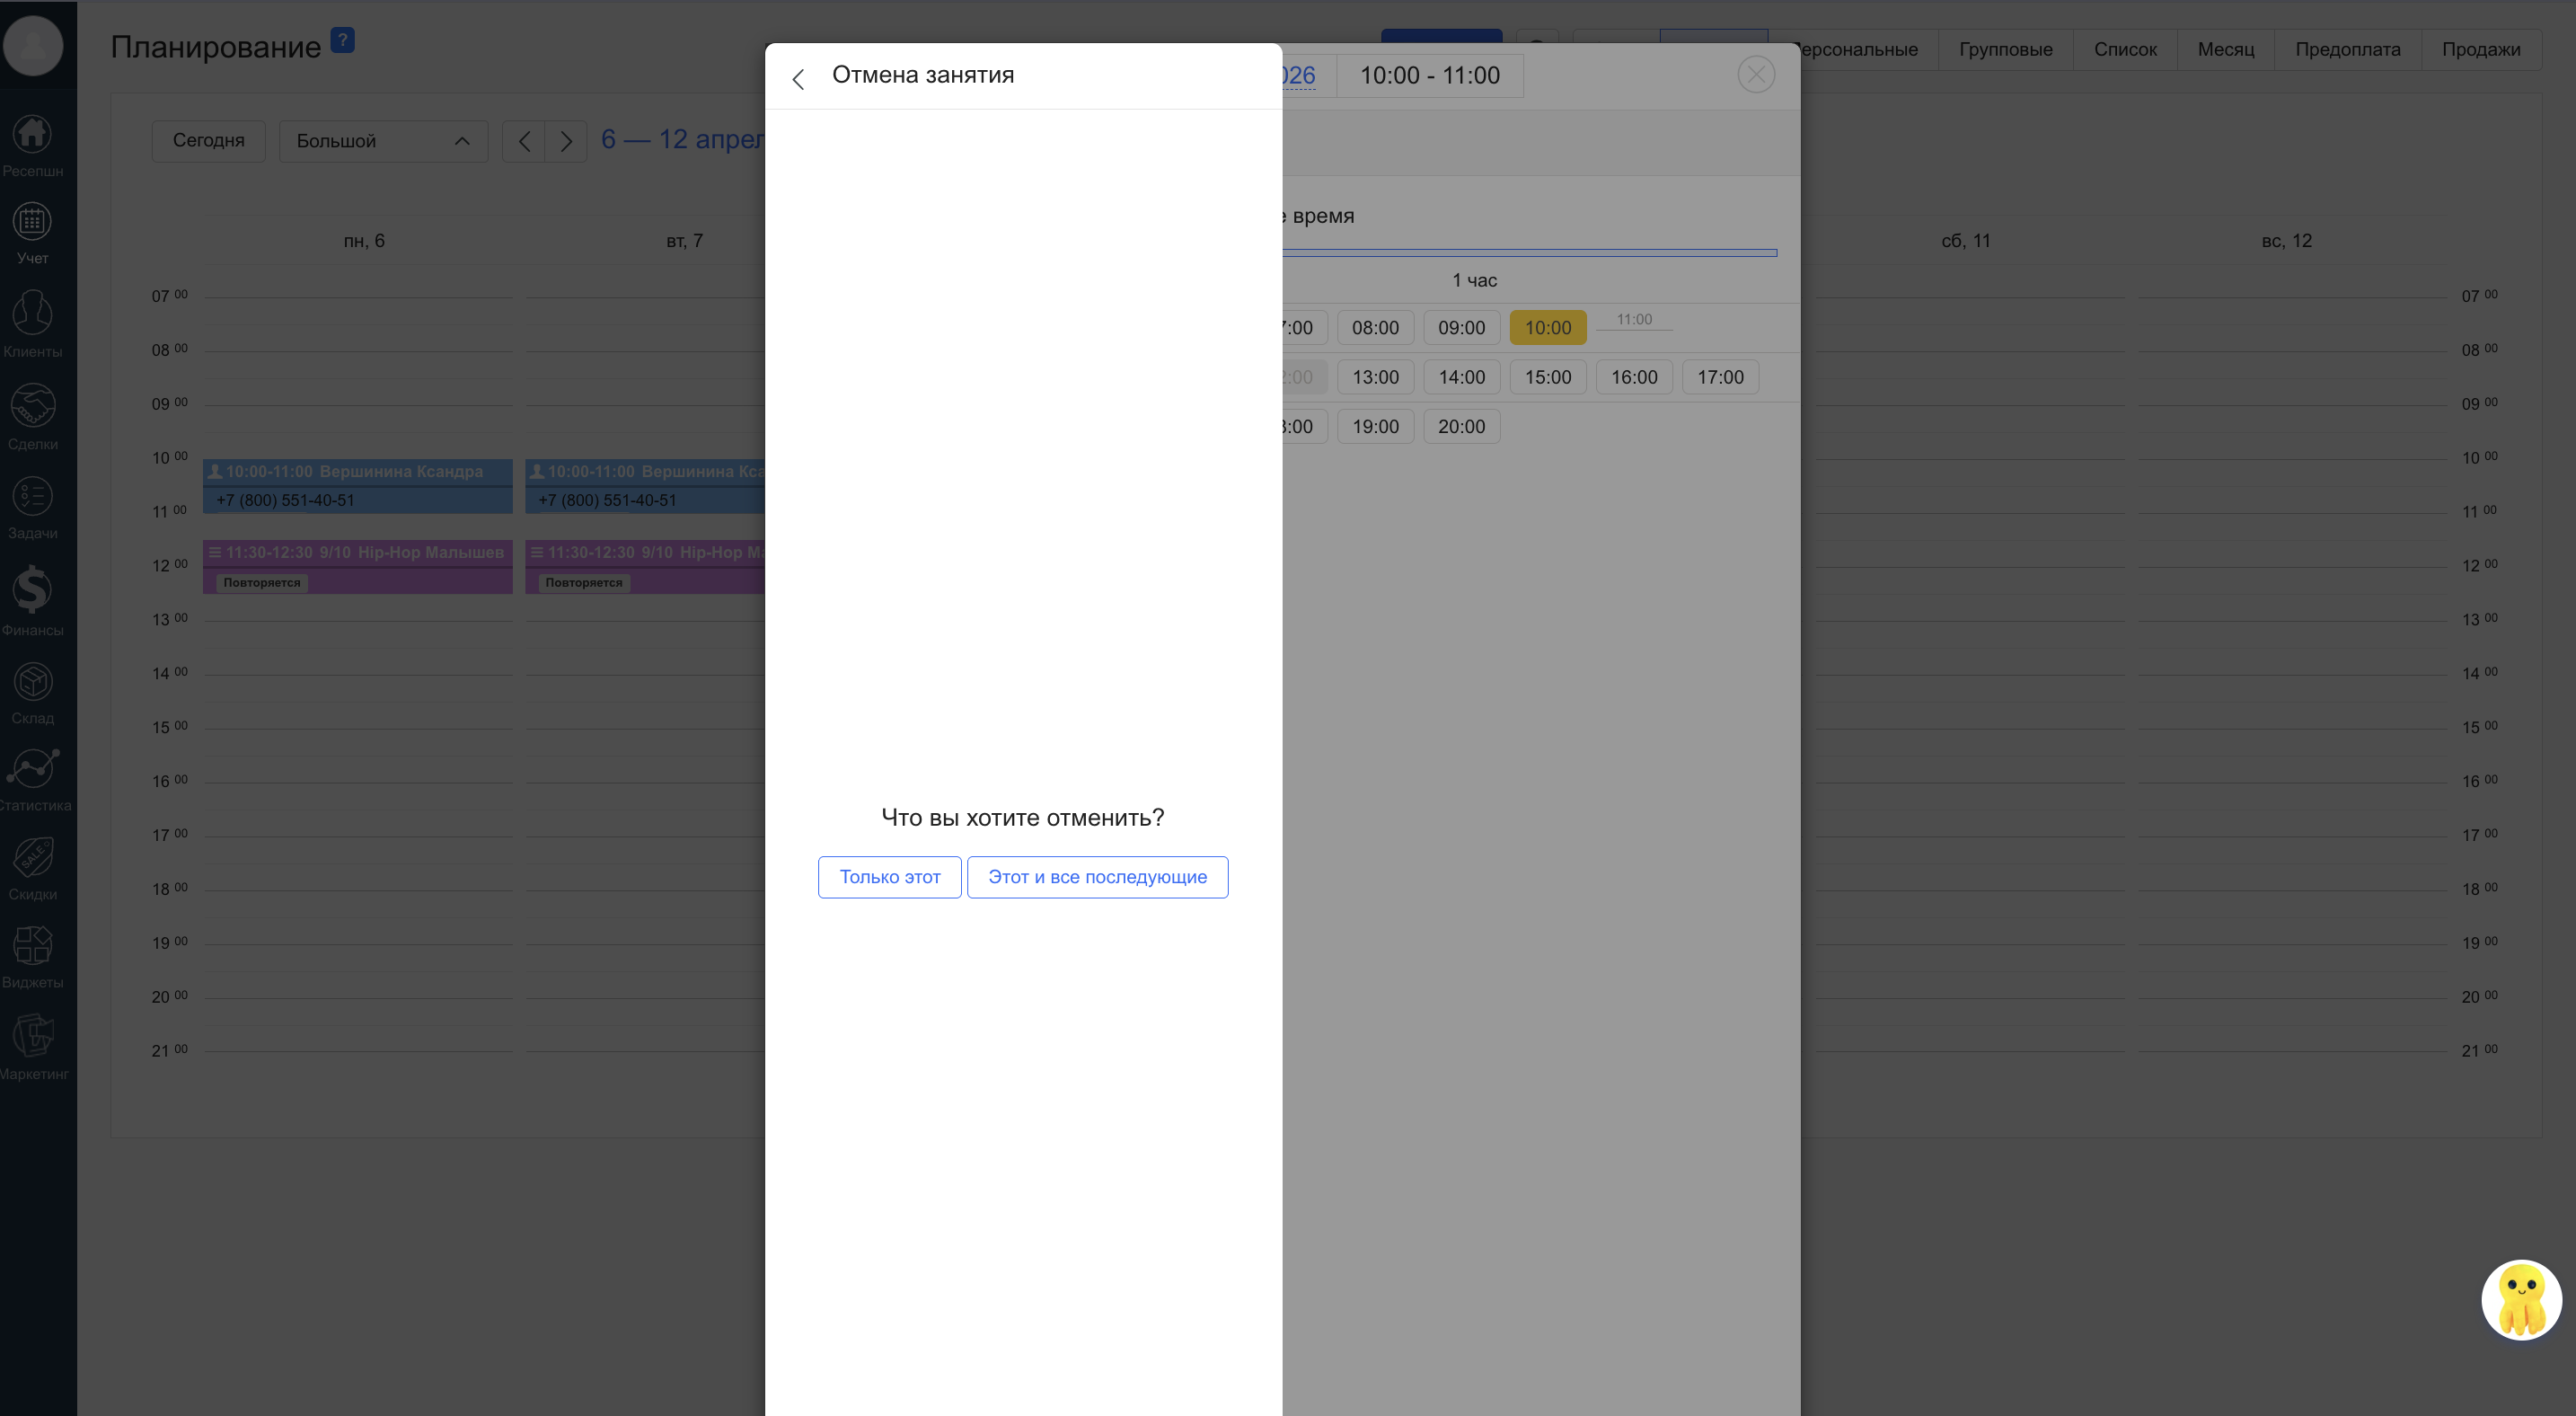Click the yellow octopus chat widget
Screen dimensions: 2576x1416
pos(2520,1299)
